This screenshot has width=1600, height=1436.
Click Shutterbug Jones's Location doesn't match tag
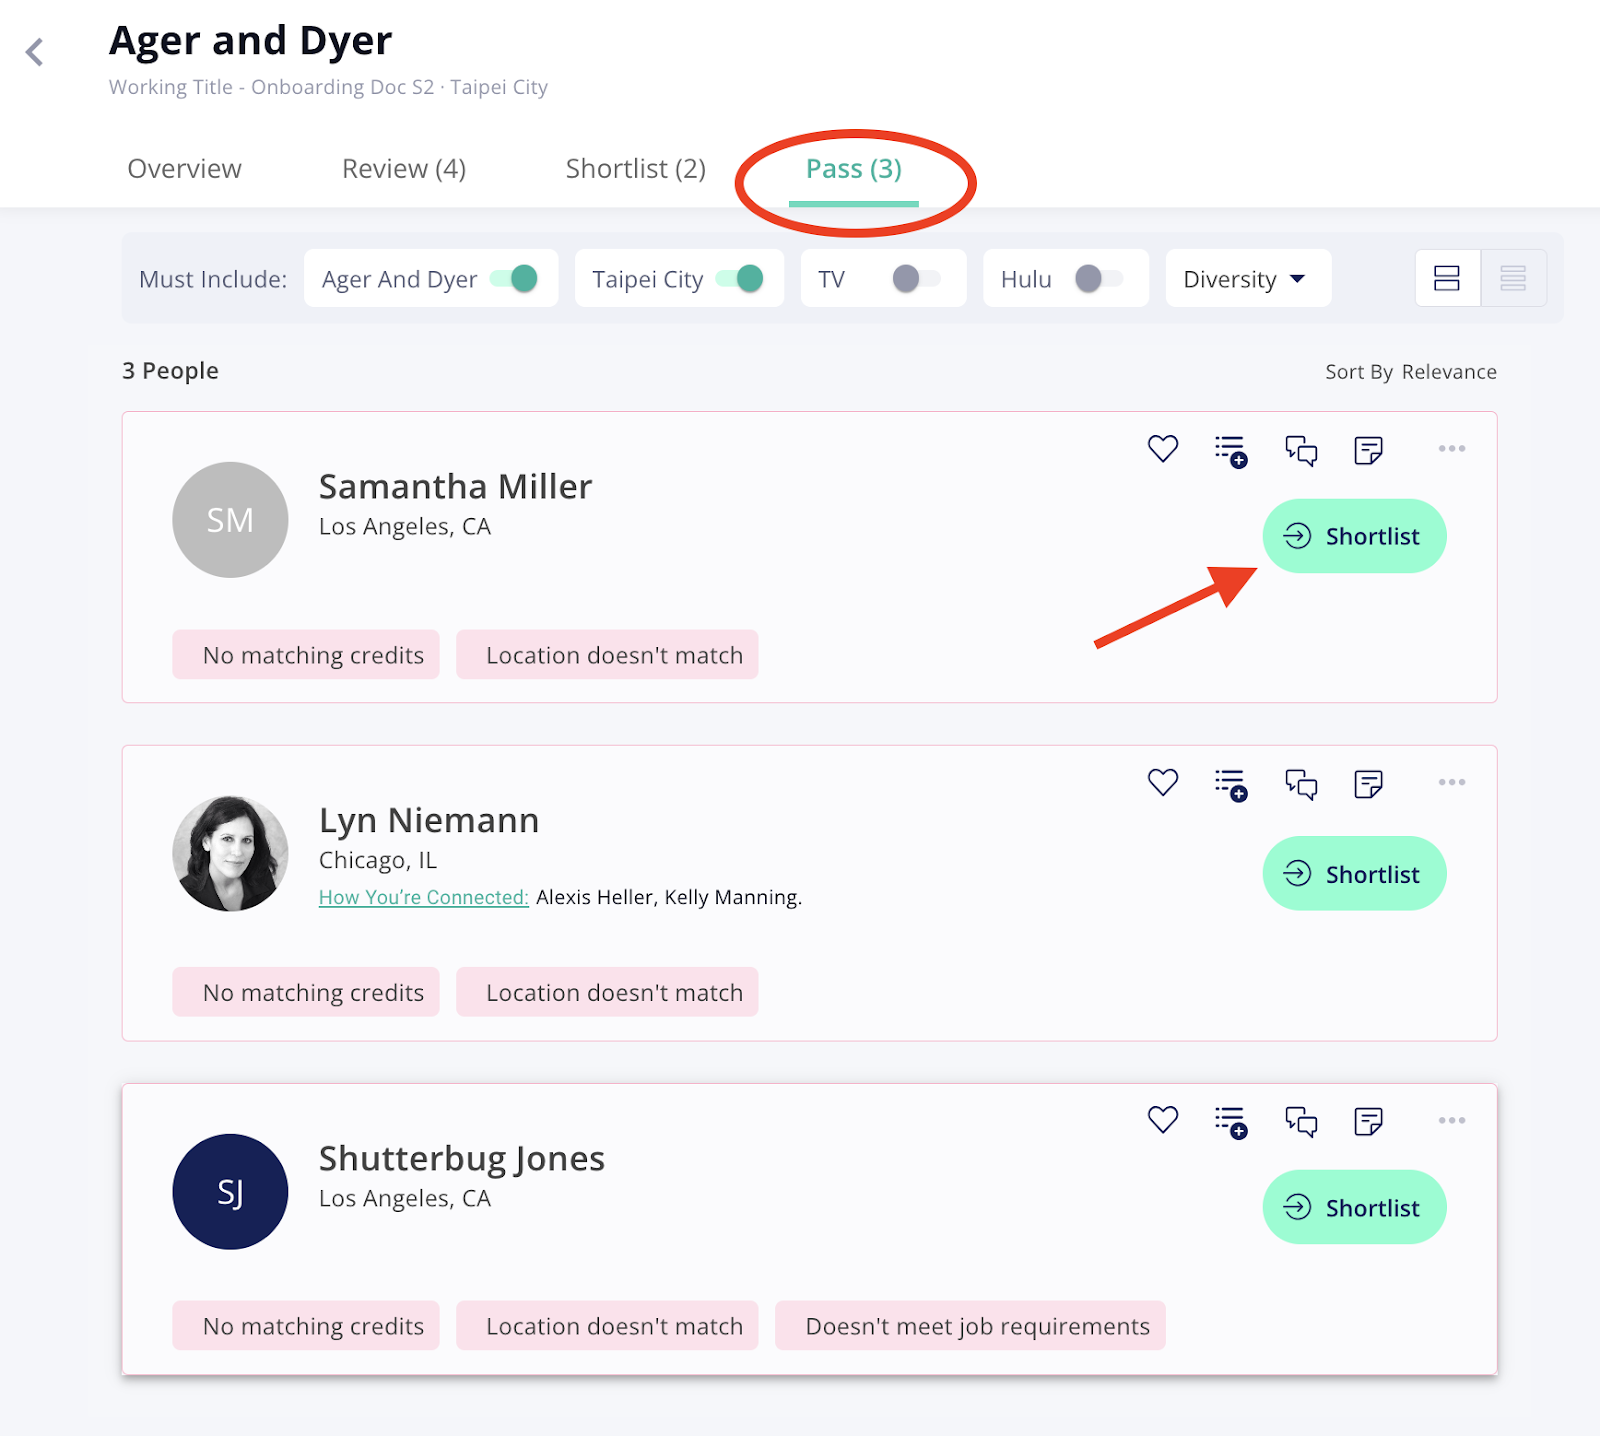607,1326
